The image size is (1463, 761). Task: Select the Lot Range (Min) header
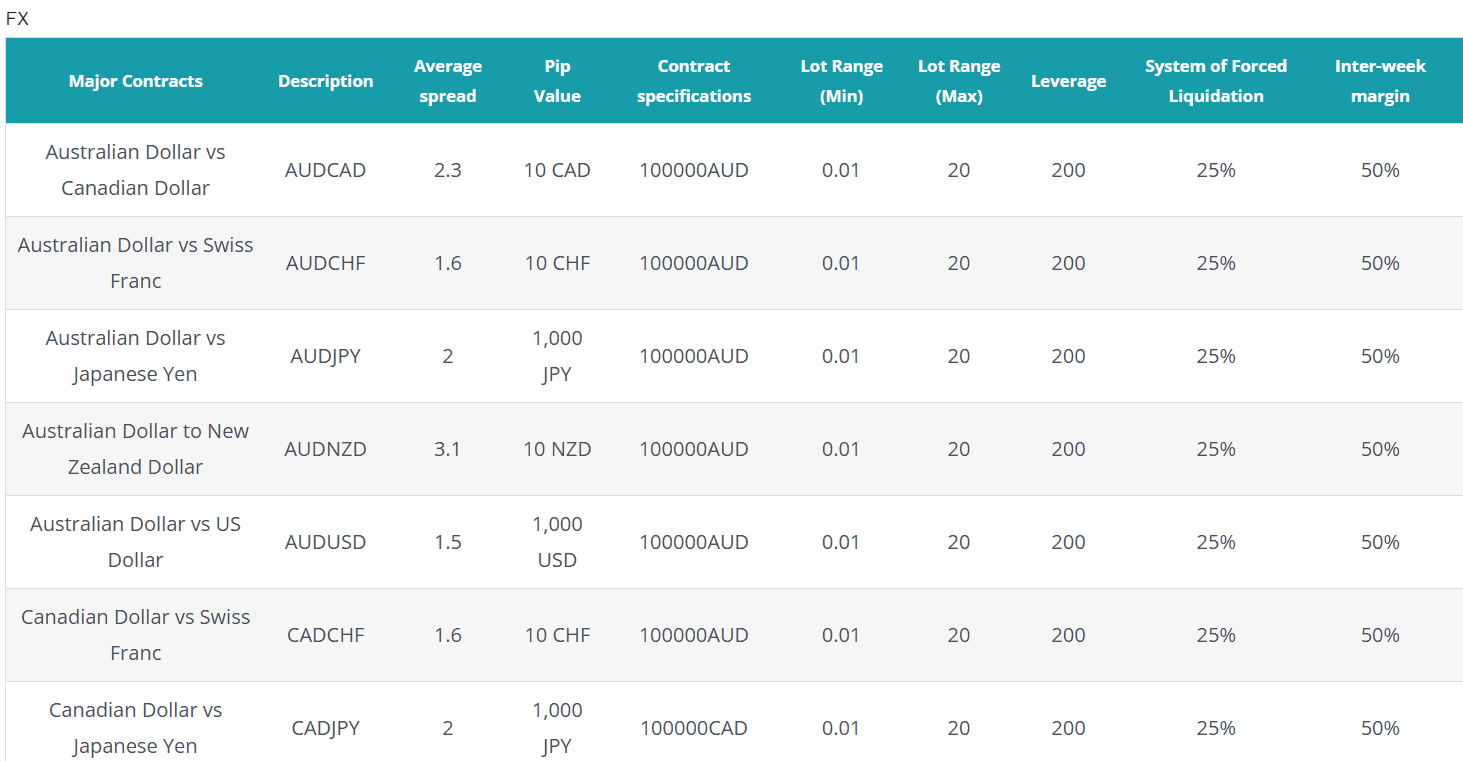pos(841,81)
